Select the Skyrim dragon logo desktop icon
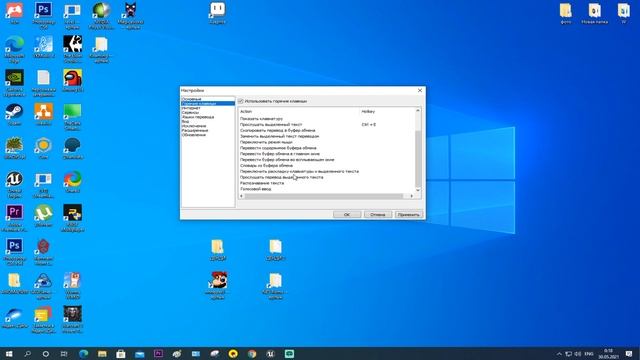Screen dimensions: 640x360 [x=72, y=49]
